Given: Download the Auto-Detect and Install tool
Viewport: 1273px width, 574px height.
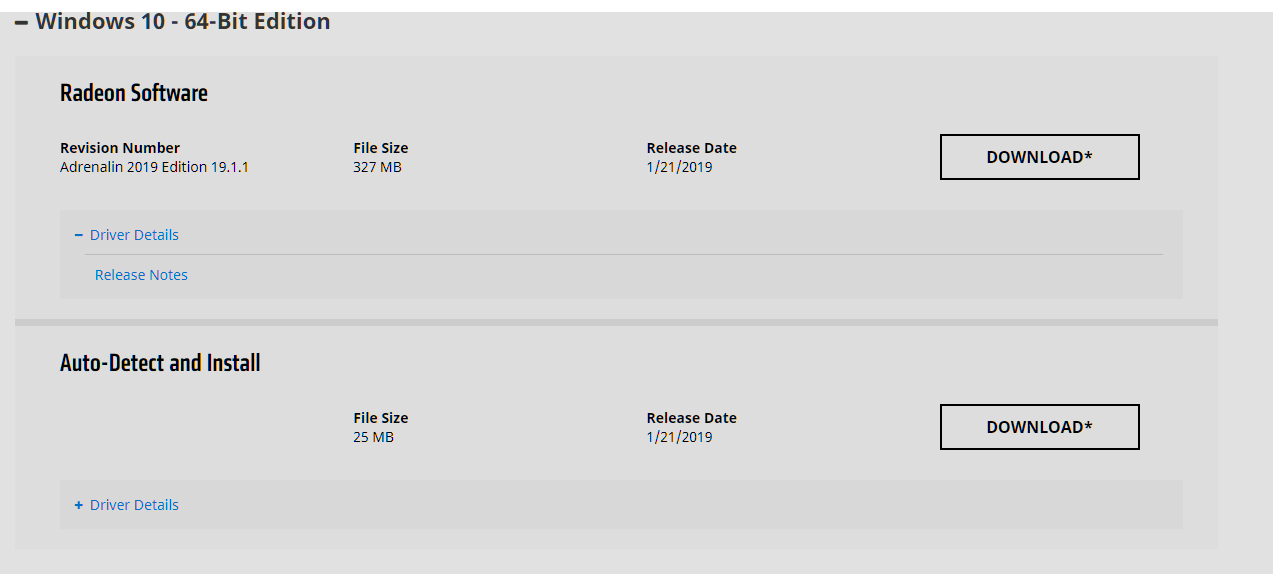Looking at the screenshot, I should point(1039,427).
